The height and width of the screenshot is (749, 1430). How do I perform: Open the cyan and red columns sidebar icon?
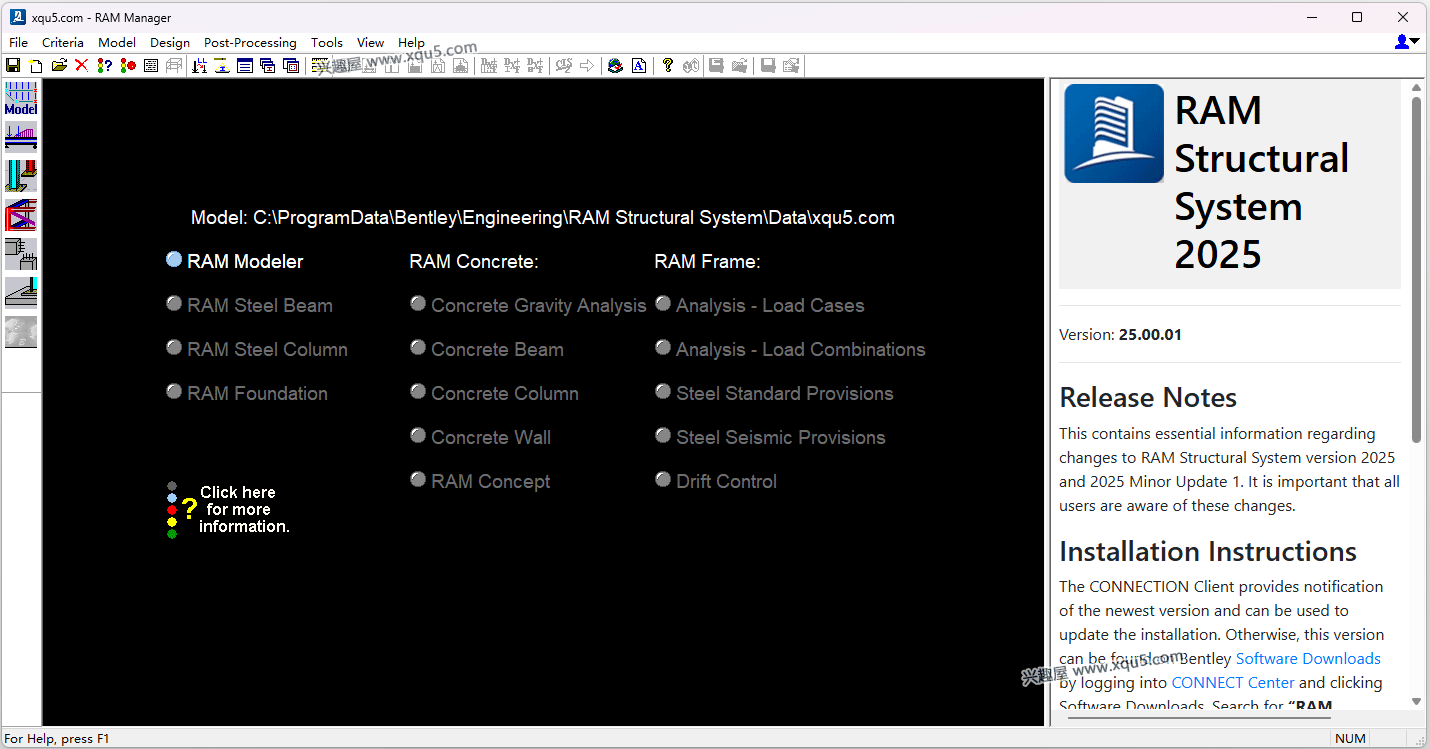coord(21,176)
